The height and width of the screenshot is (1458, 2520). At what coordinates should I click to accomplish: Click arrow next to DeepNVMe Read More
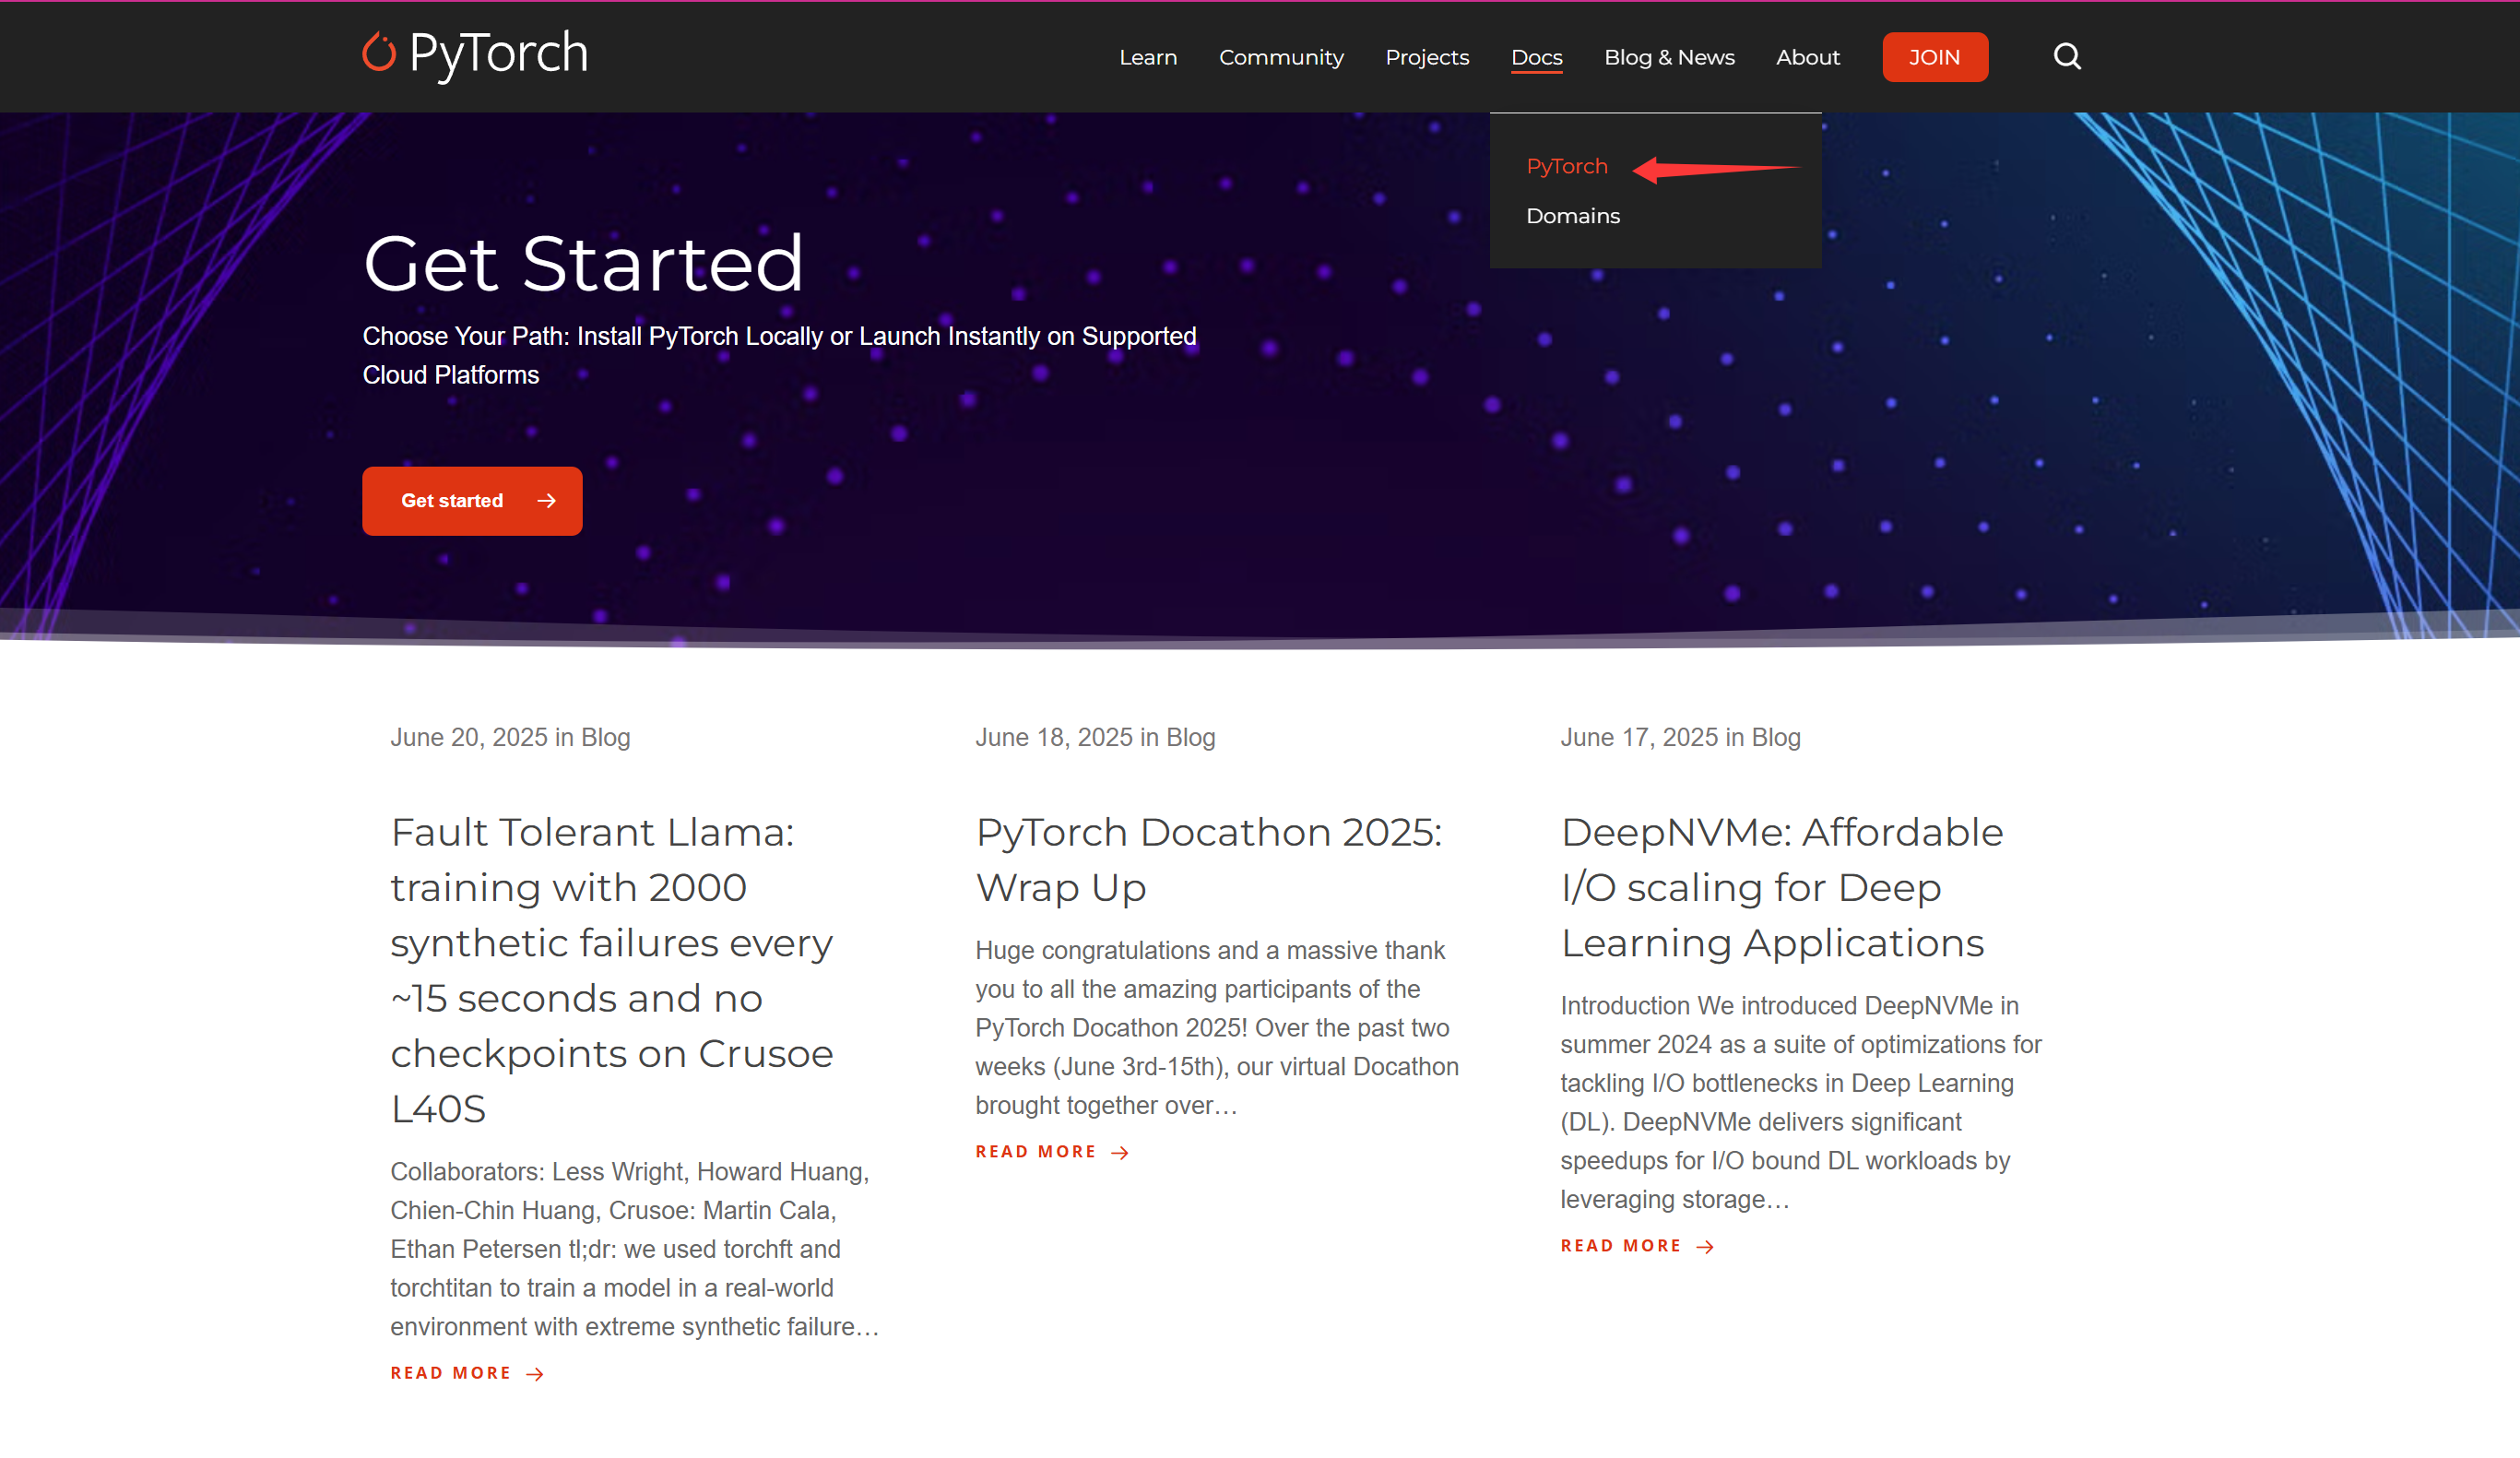click(x=1705, y=1247)
